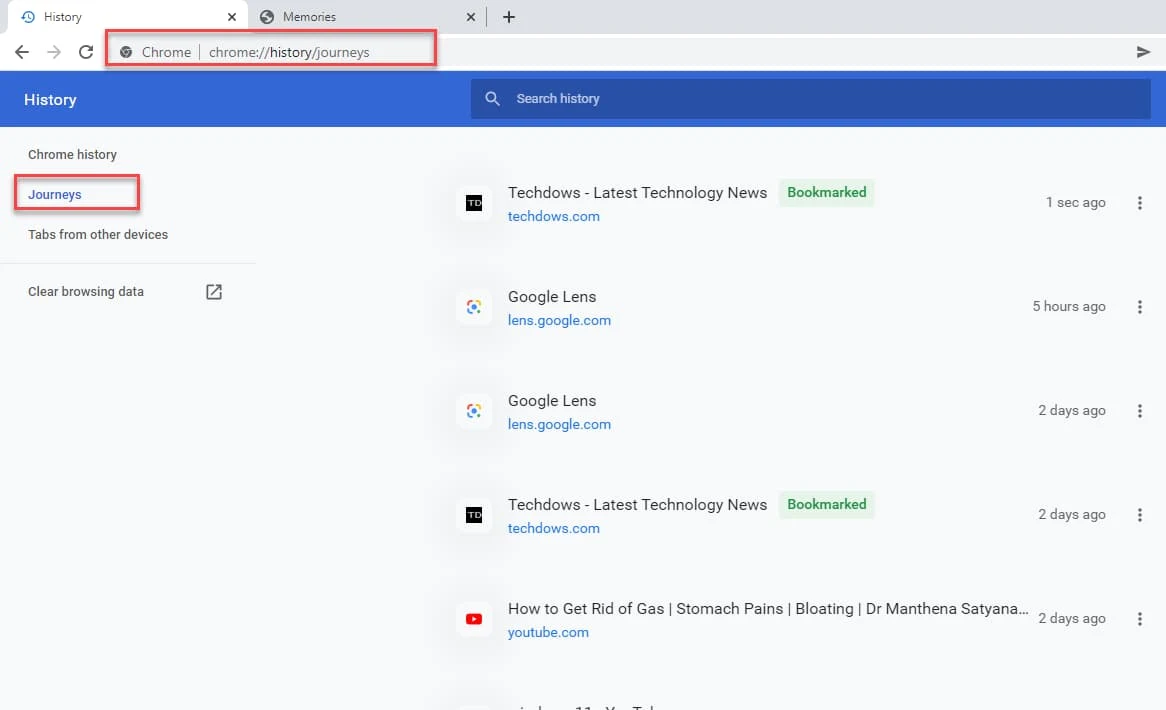
Task: Click the YouTube favicon on the video entry
Action: click(473, 619)
